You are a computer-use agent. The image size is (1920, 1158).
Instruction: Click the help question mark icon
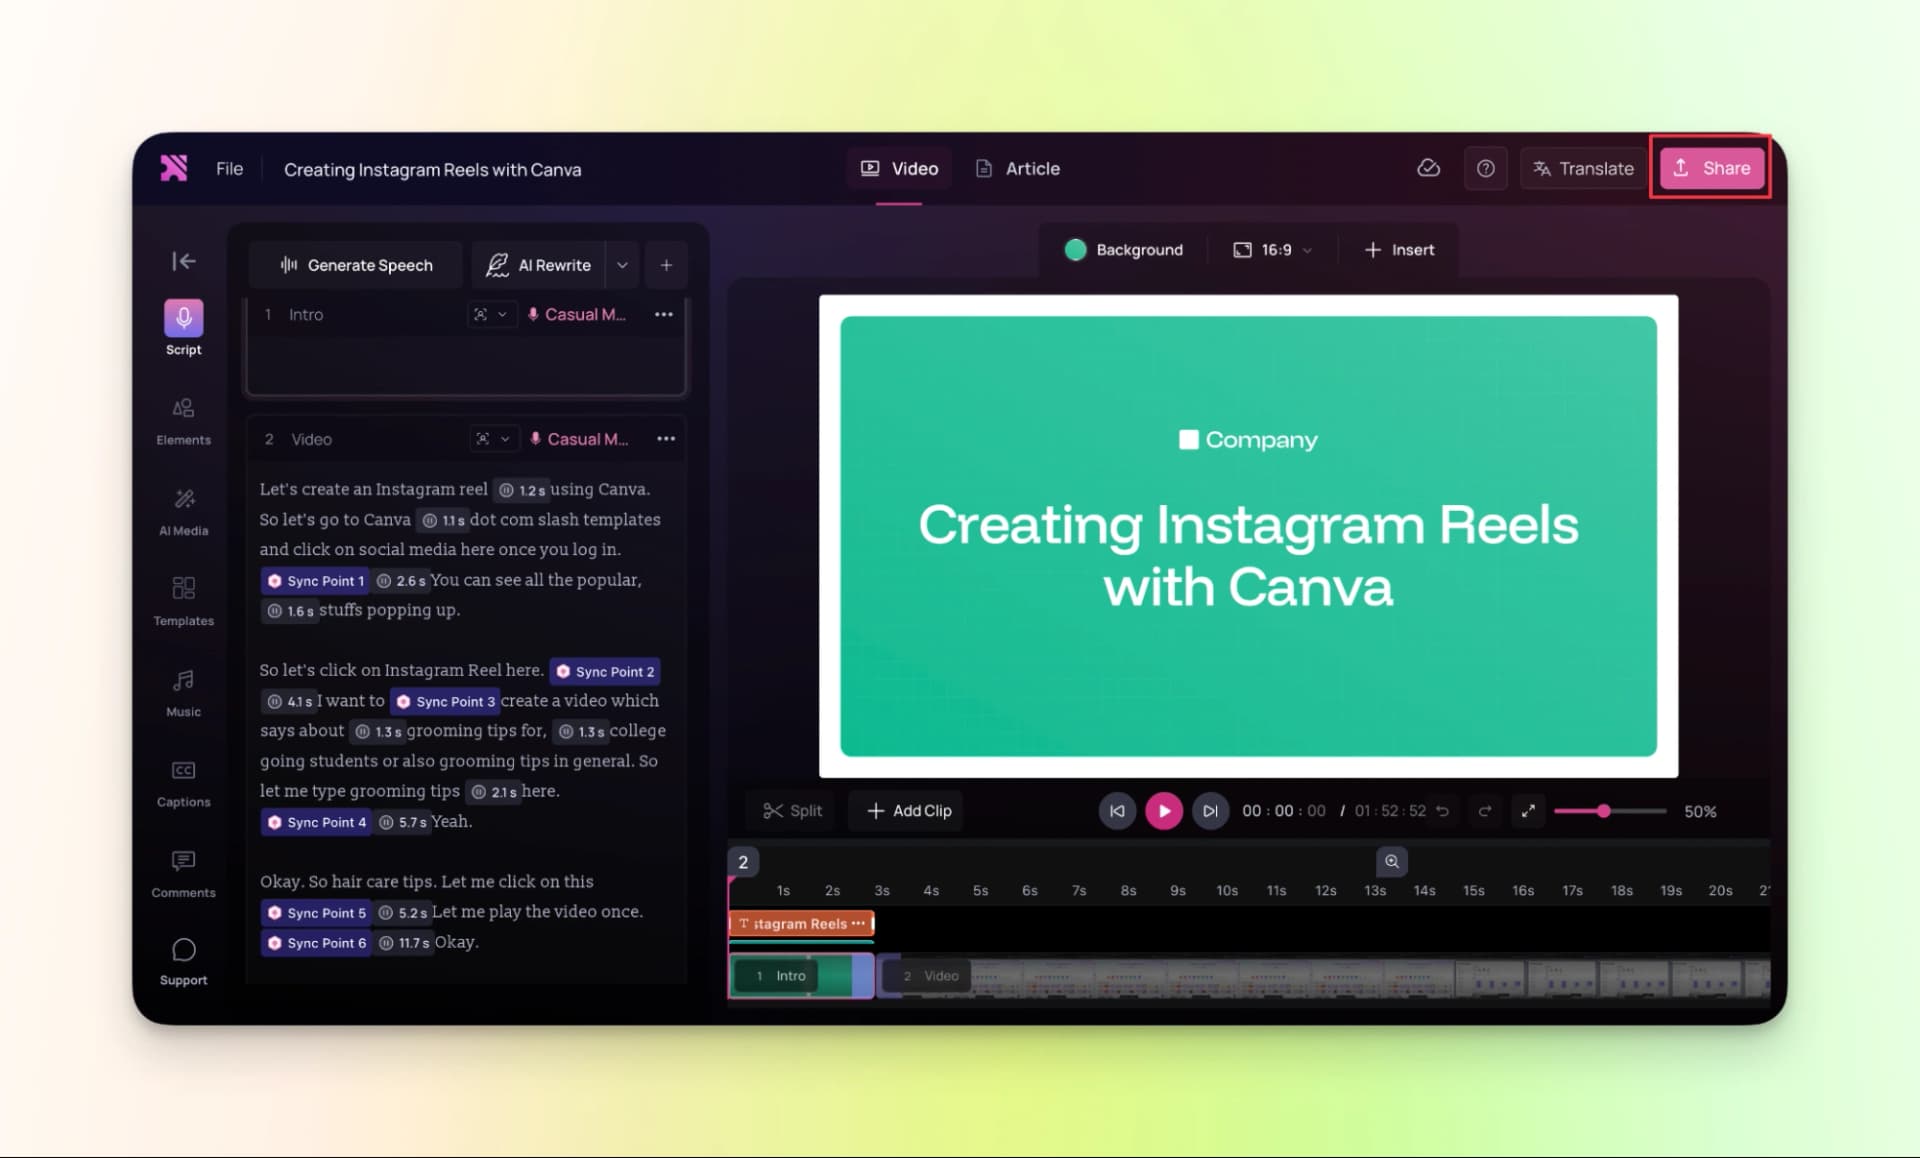1485,168
